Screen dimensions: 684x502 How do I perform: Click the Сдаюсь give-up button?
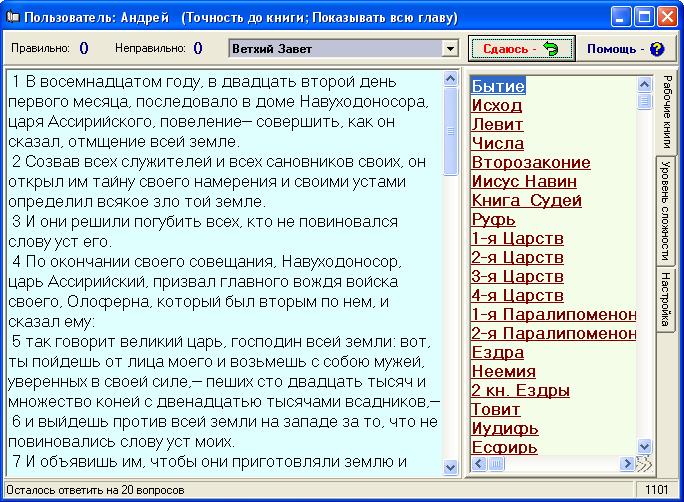point(522,49)
